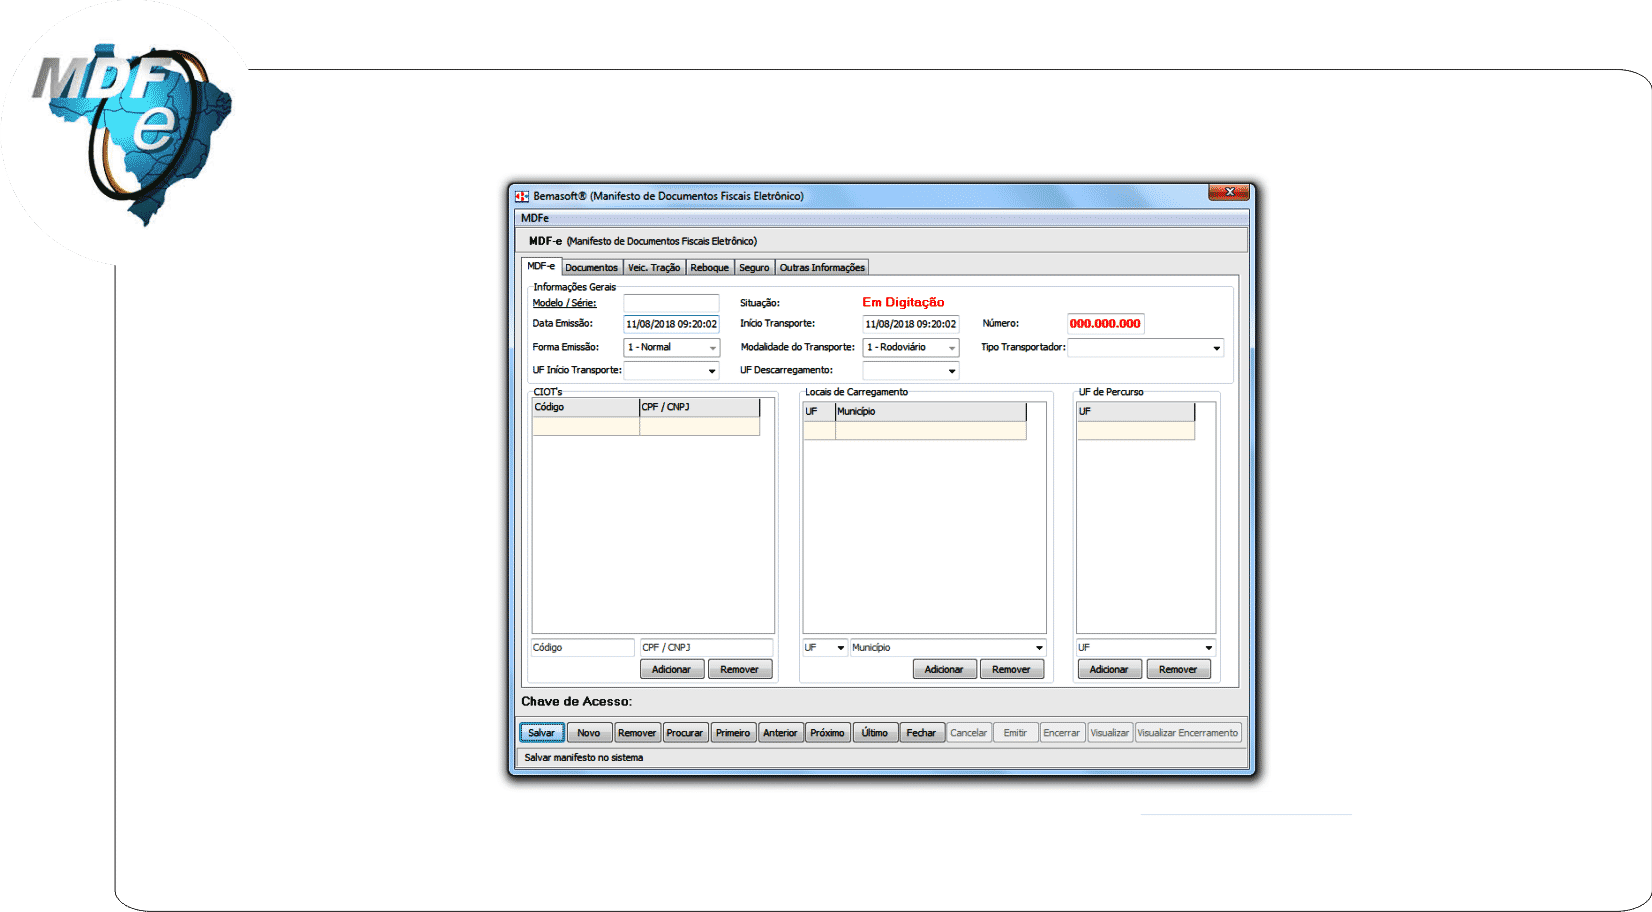1652x912 pixels.
Task: Click the Visualizar button
Action: click(x=1110, y=733)
